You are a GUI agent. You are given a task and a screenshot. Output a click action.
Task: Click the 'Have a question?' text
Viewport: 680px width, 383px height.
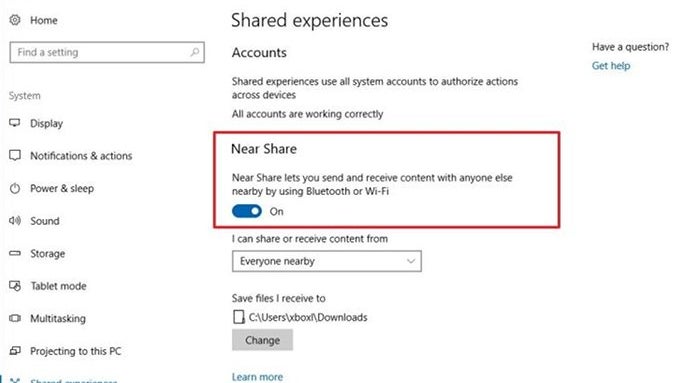(630, 47)
